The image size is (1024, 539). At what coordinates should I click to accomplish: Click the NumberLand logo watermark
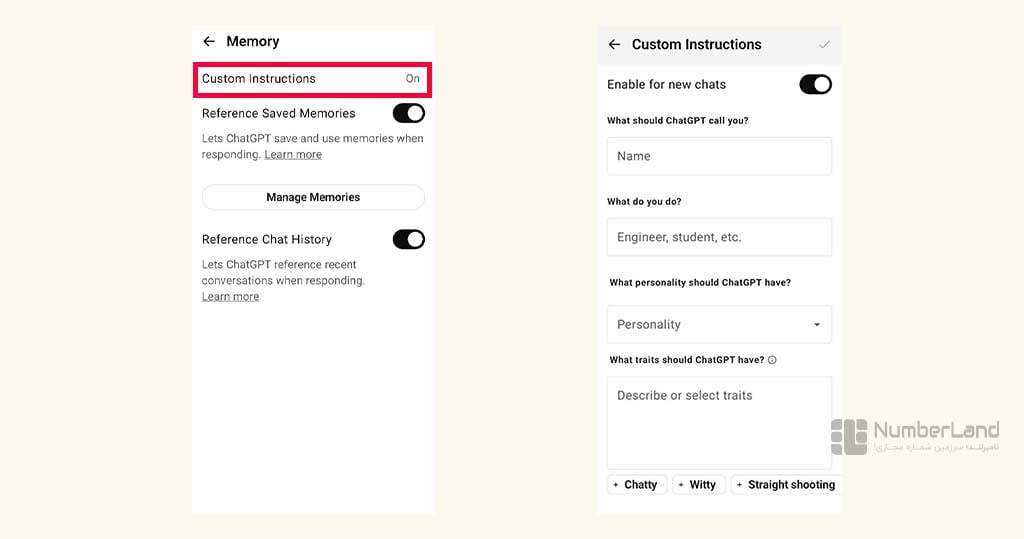(x=915, y=437)
